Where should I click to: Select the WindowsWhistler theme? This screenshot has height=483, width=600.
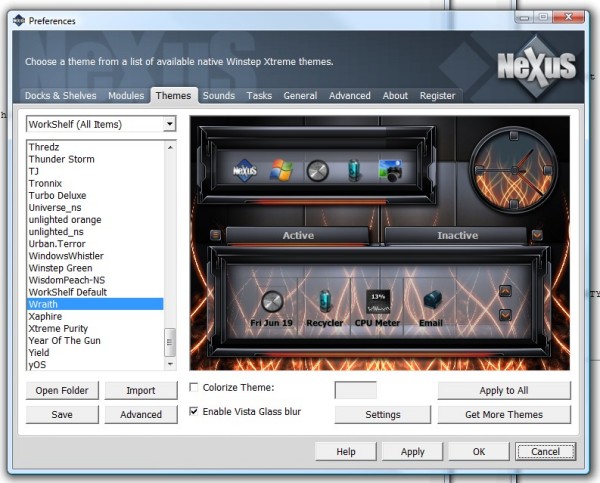[95, 256]
